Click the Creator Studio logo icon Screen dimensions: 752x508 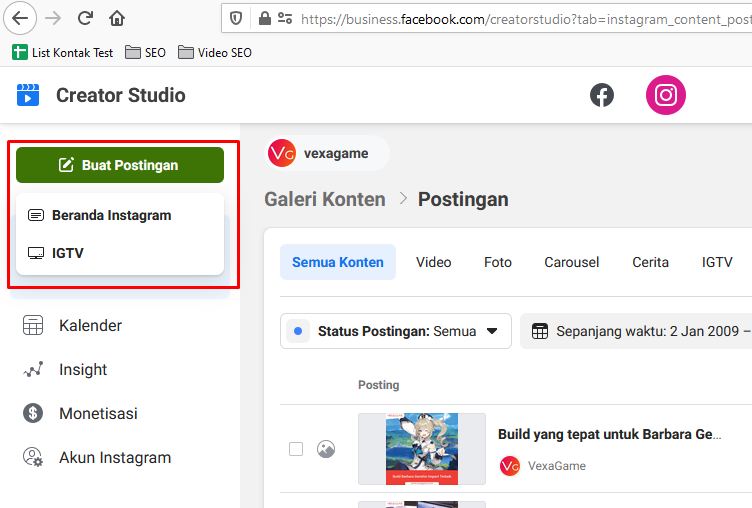click(x=28, y=95)
